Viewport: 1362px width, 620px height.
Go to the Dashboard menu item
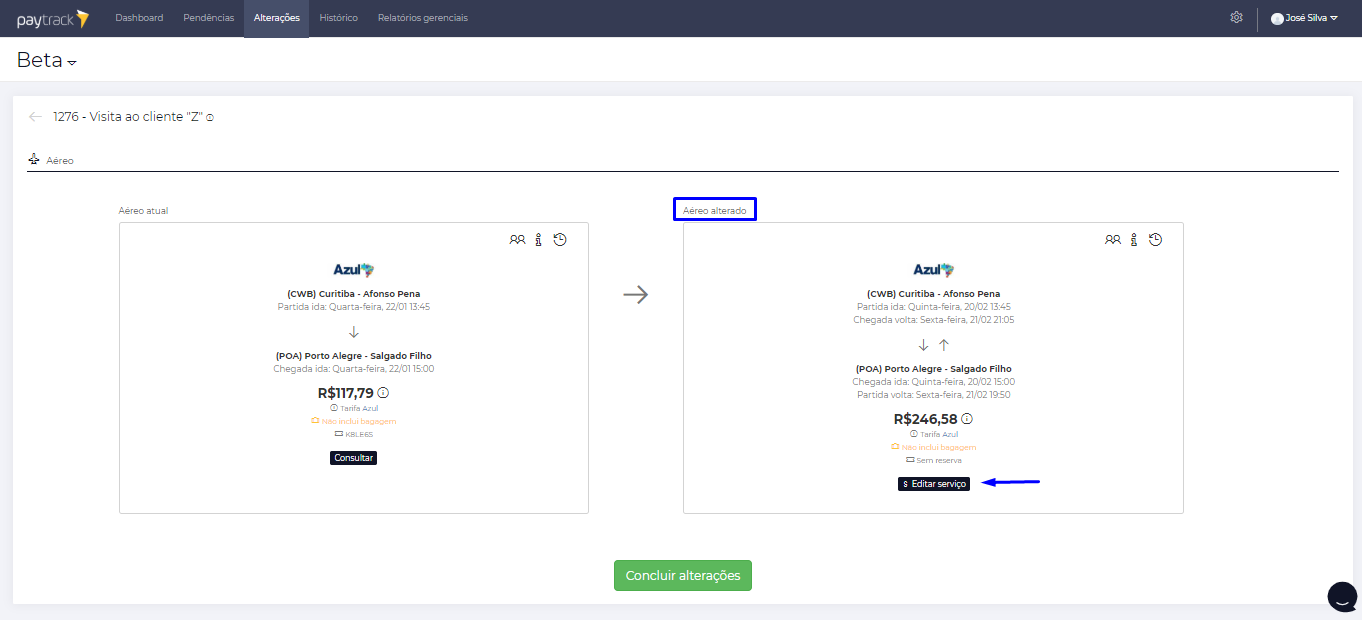[x=139, y=18]
